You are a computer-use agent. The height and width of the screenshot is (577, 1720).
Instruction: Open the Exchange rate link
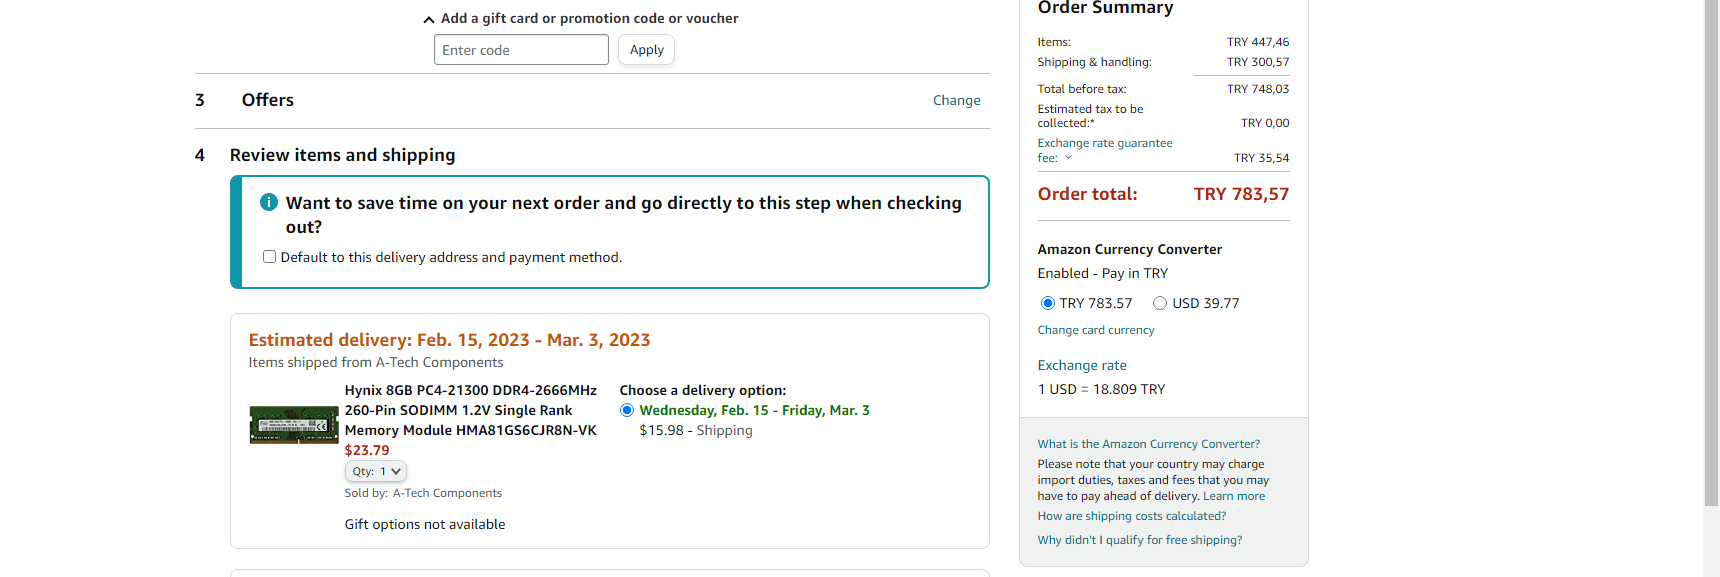pos(1082,366)
